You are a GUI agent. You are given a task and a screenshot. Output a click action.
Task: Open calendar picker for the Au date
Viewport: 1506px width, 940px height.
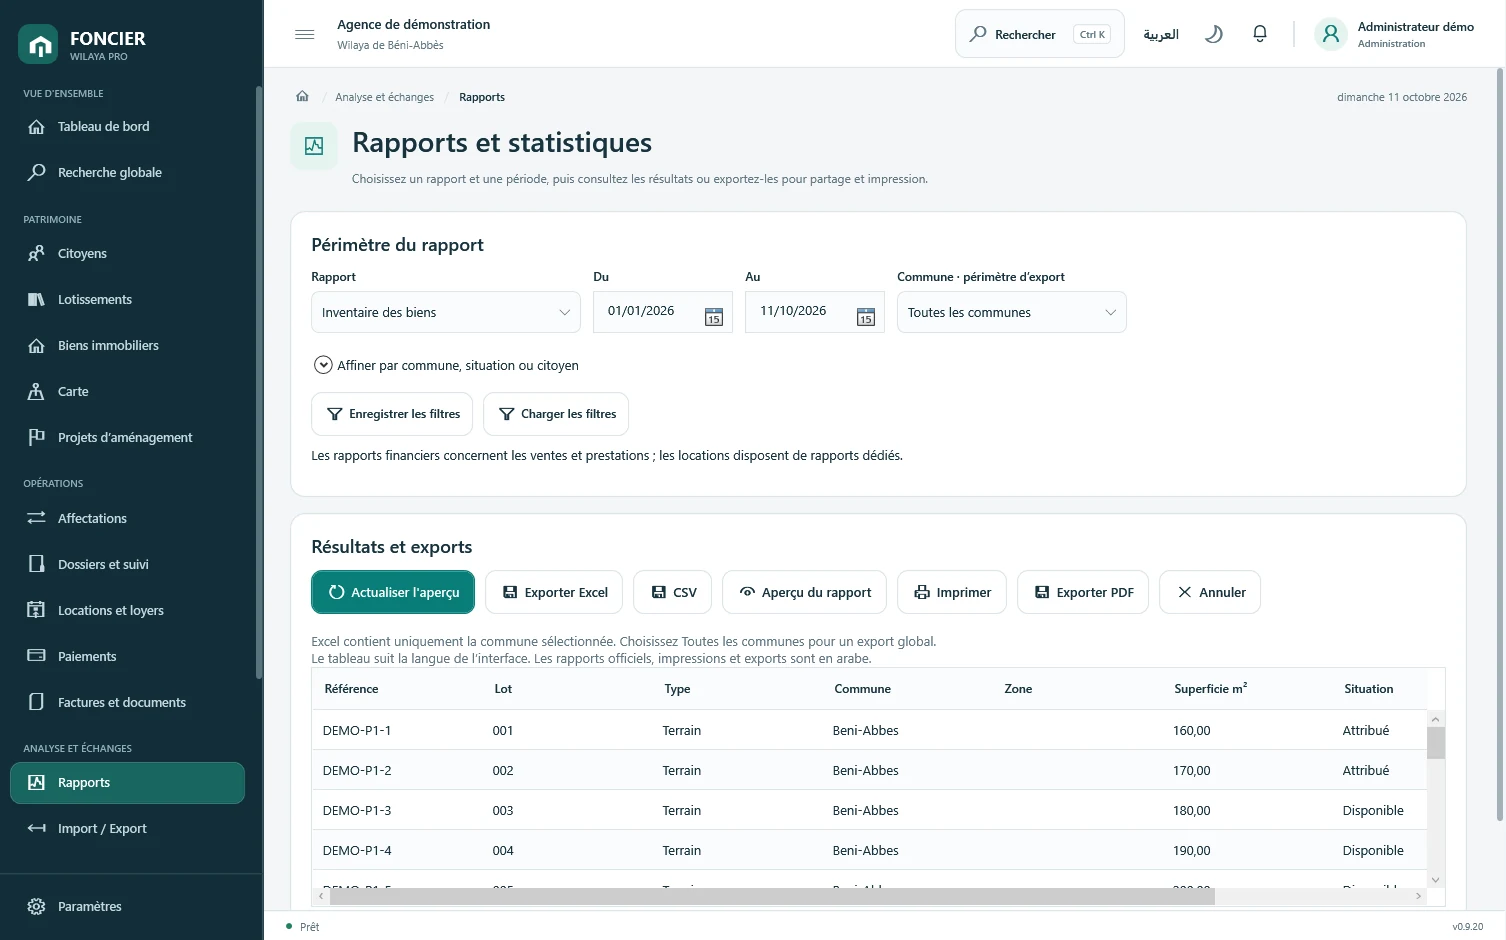tap(866, 317)
